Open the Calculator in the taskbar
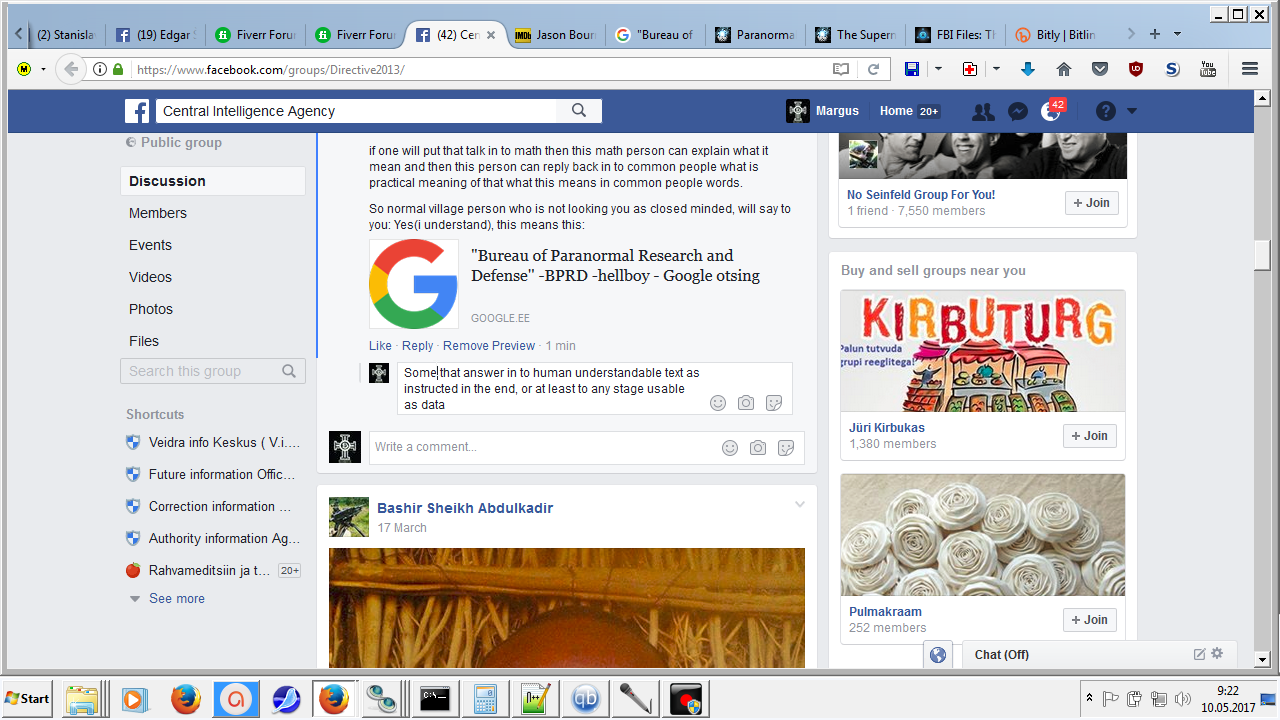This screenshot has height=720, width=1280. (x=486, y=698)
